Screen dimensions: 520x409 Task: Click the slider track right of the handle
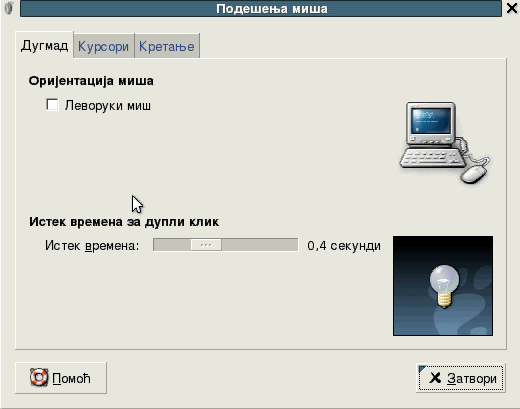(x=260, y=245)
